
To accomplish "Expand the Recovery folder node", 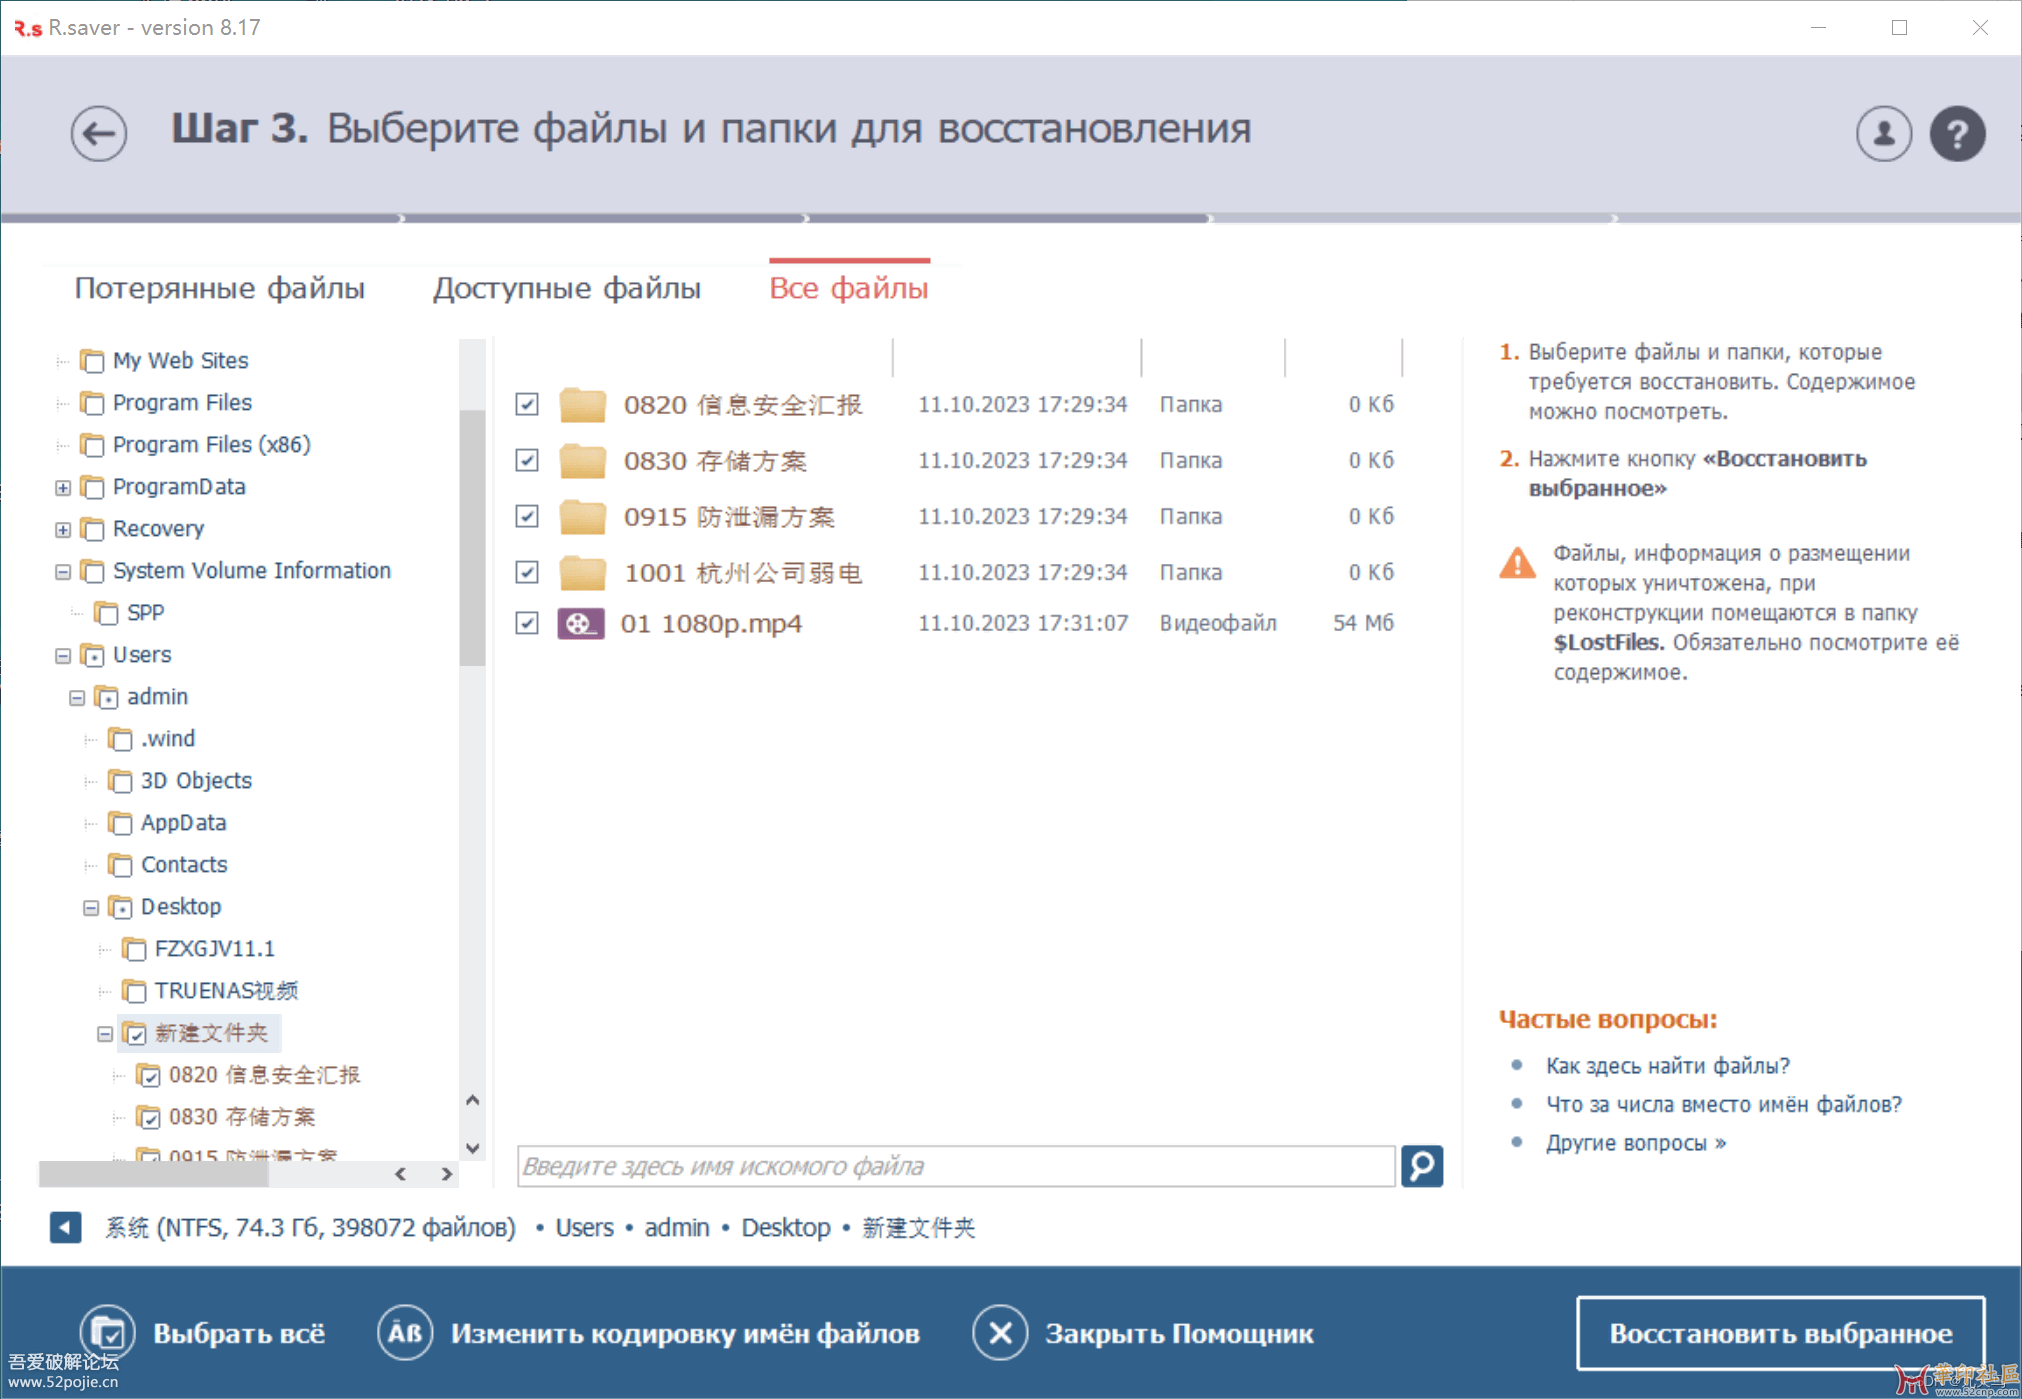I will (63, 529).
